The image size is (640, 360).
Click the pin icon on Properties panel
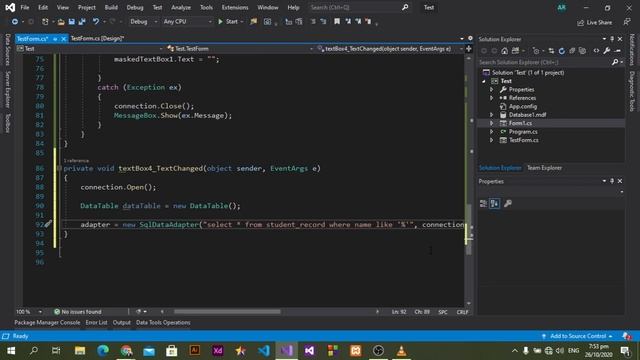(612, 181)
